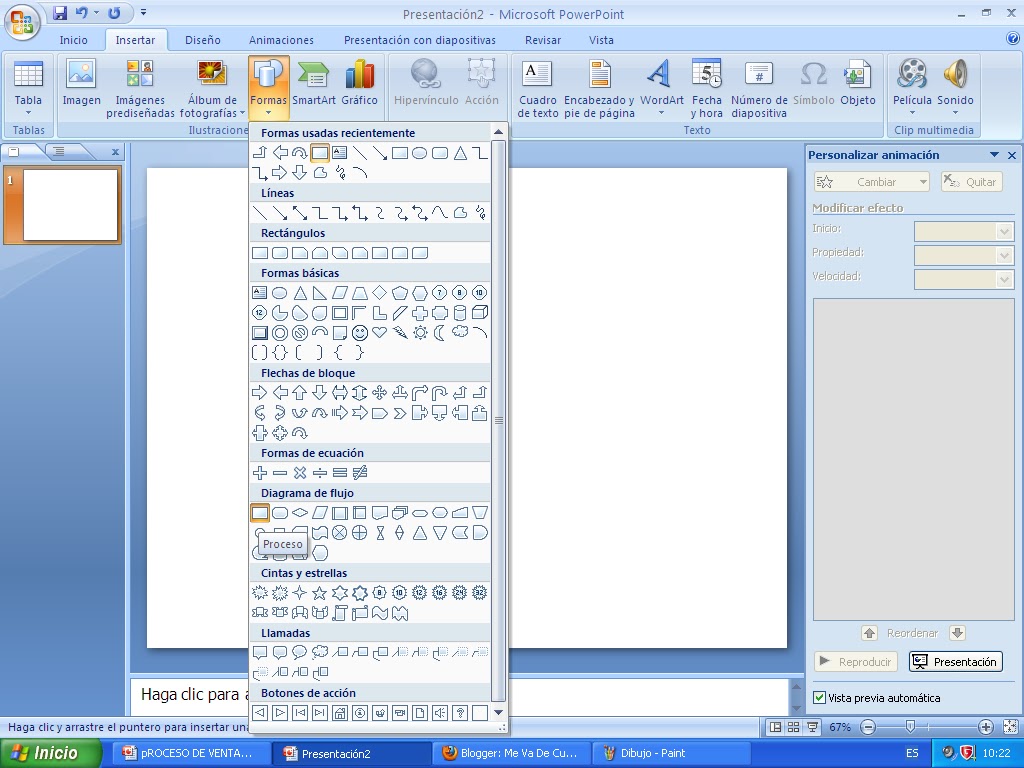Expand the quick access toolbar customize arrow

pos(143,12)
